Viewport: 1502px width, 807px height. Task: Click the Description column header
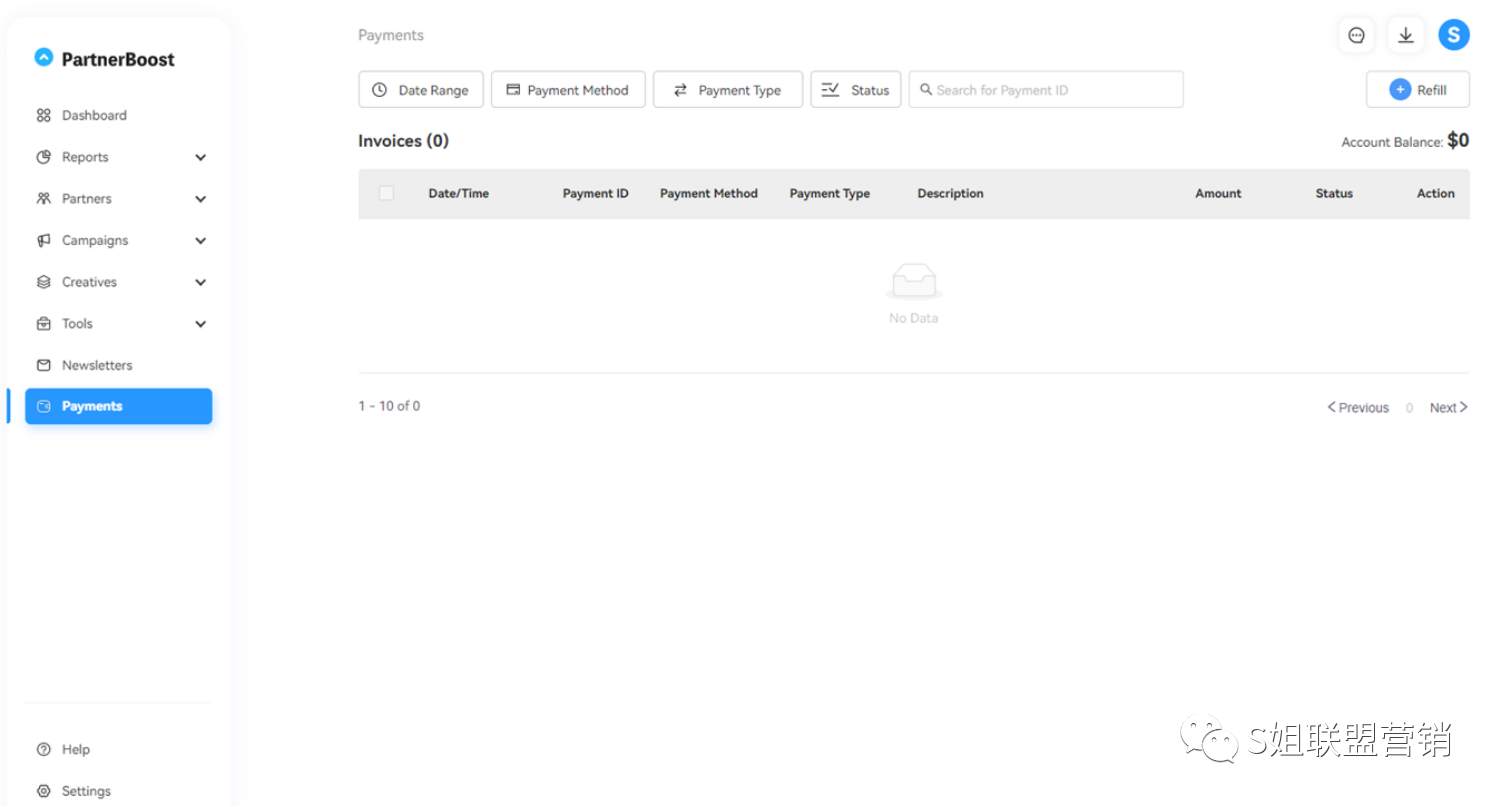pos(951,194)
